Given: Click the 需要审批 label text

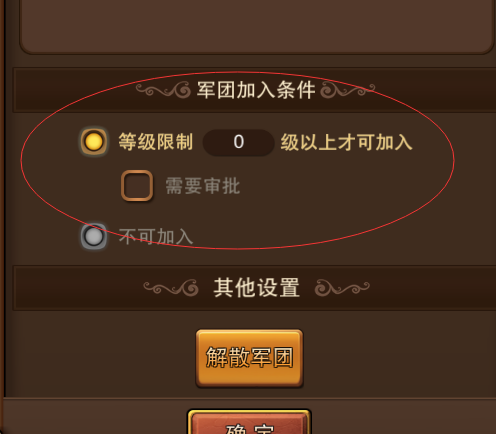Looking at the screenshot, I should coord(203,186).
